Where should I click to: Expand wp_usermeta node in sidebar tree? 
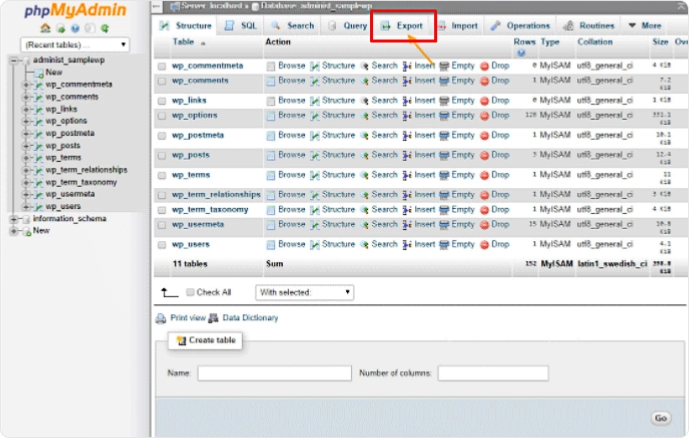(26, 194)
